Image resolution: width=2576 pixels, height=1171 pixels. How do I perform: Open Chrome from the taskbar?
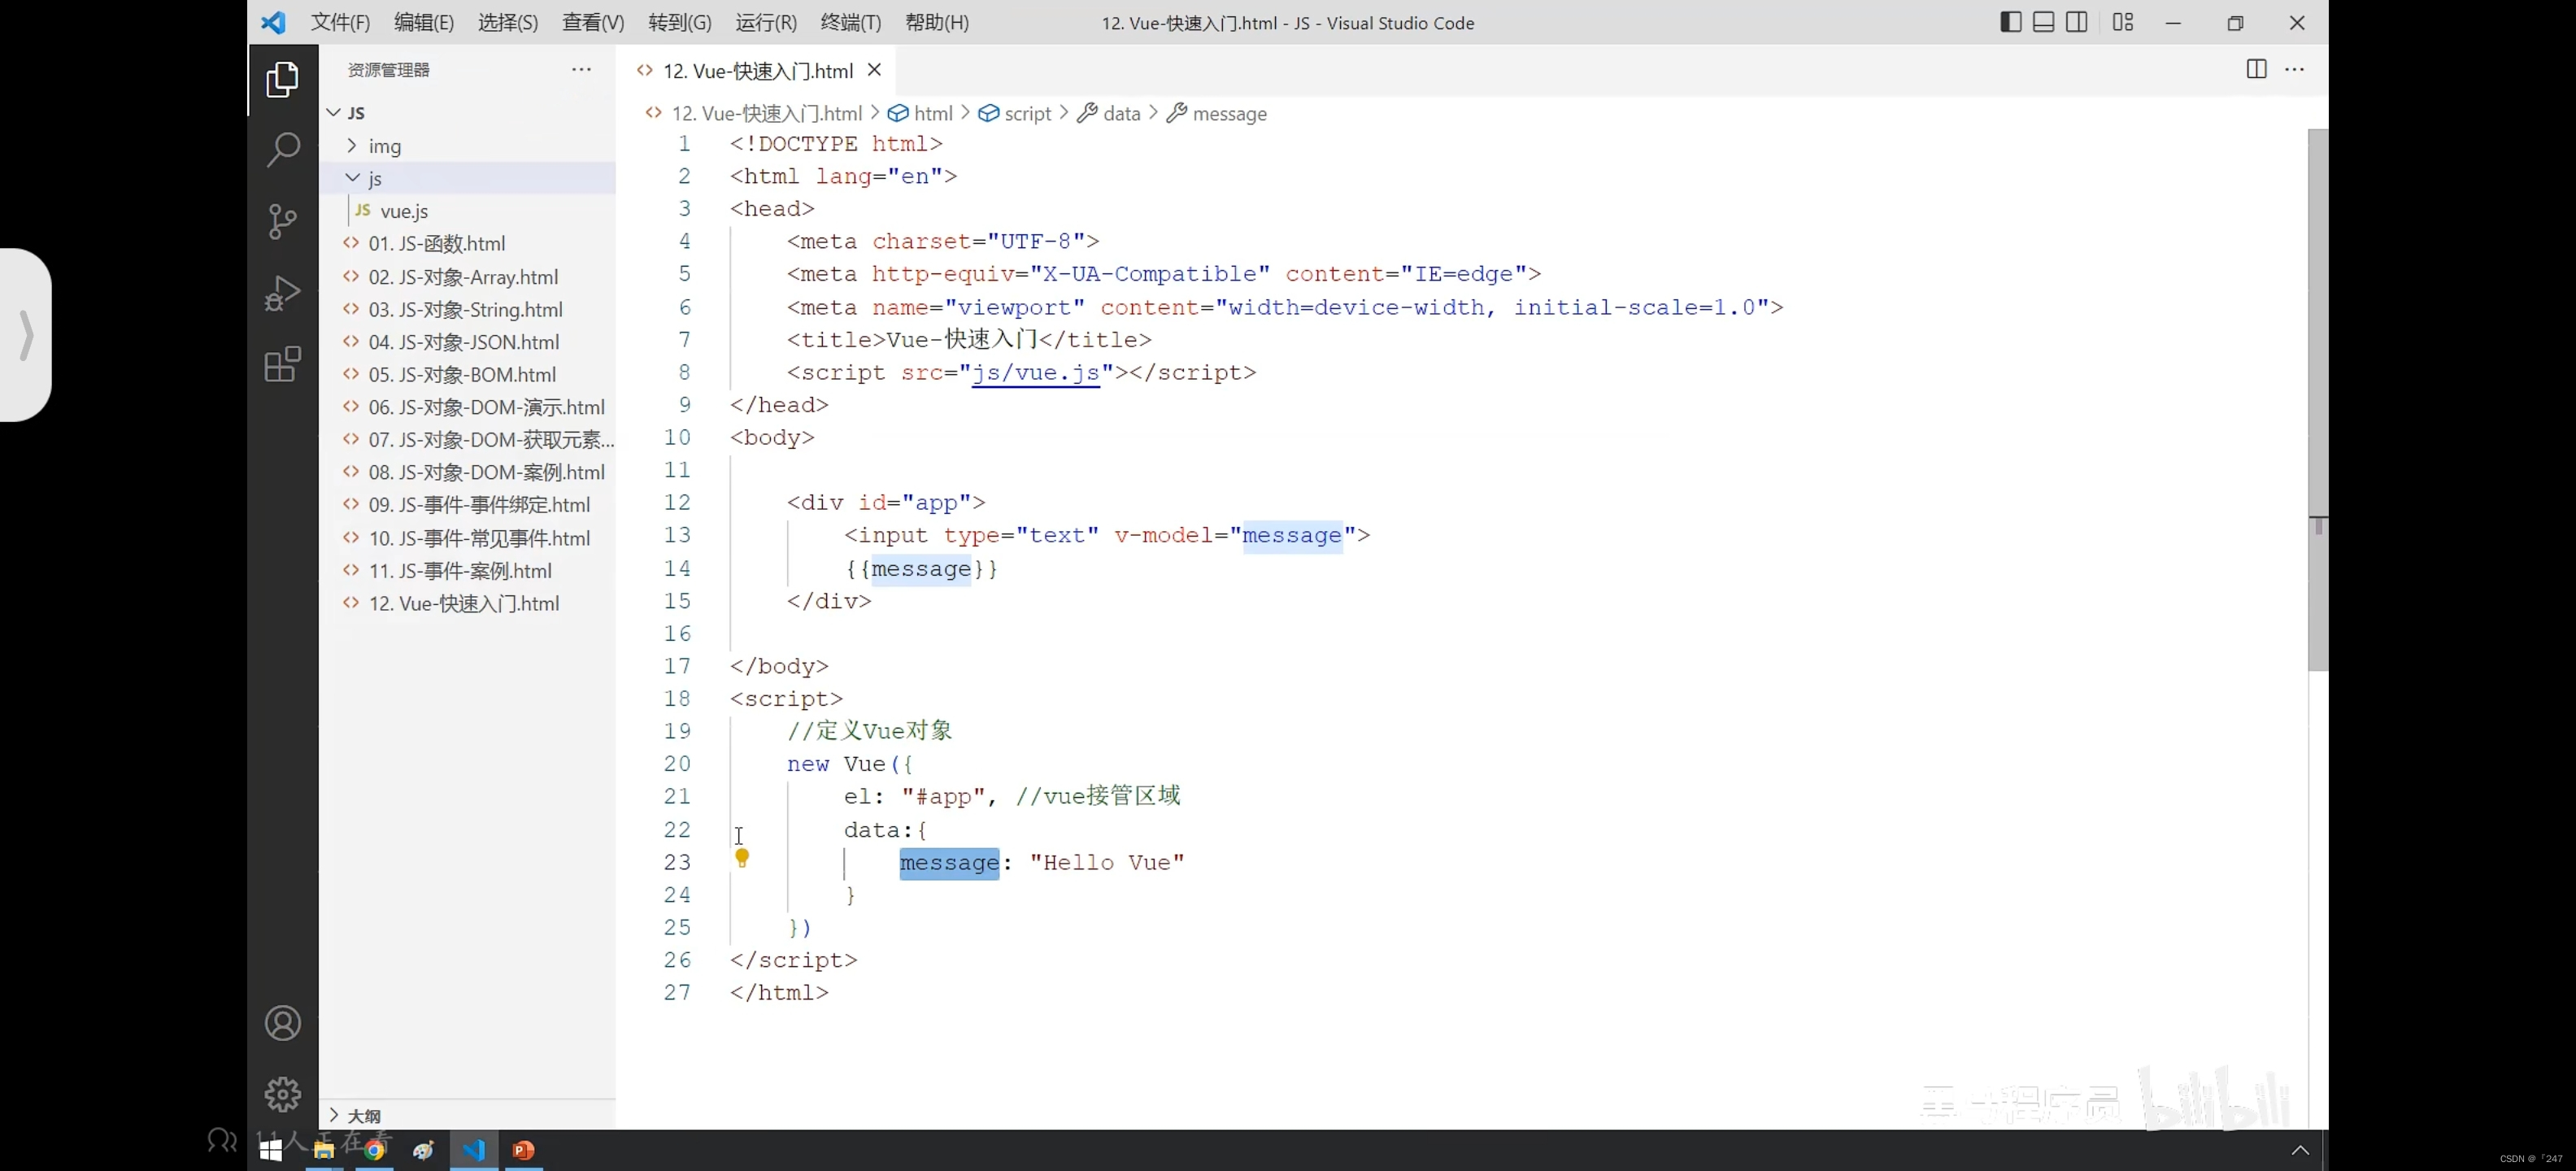[x=374, y=1150]
